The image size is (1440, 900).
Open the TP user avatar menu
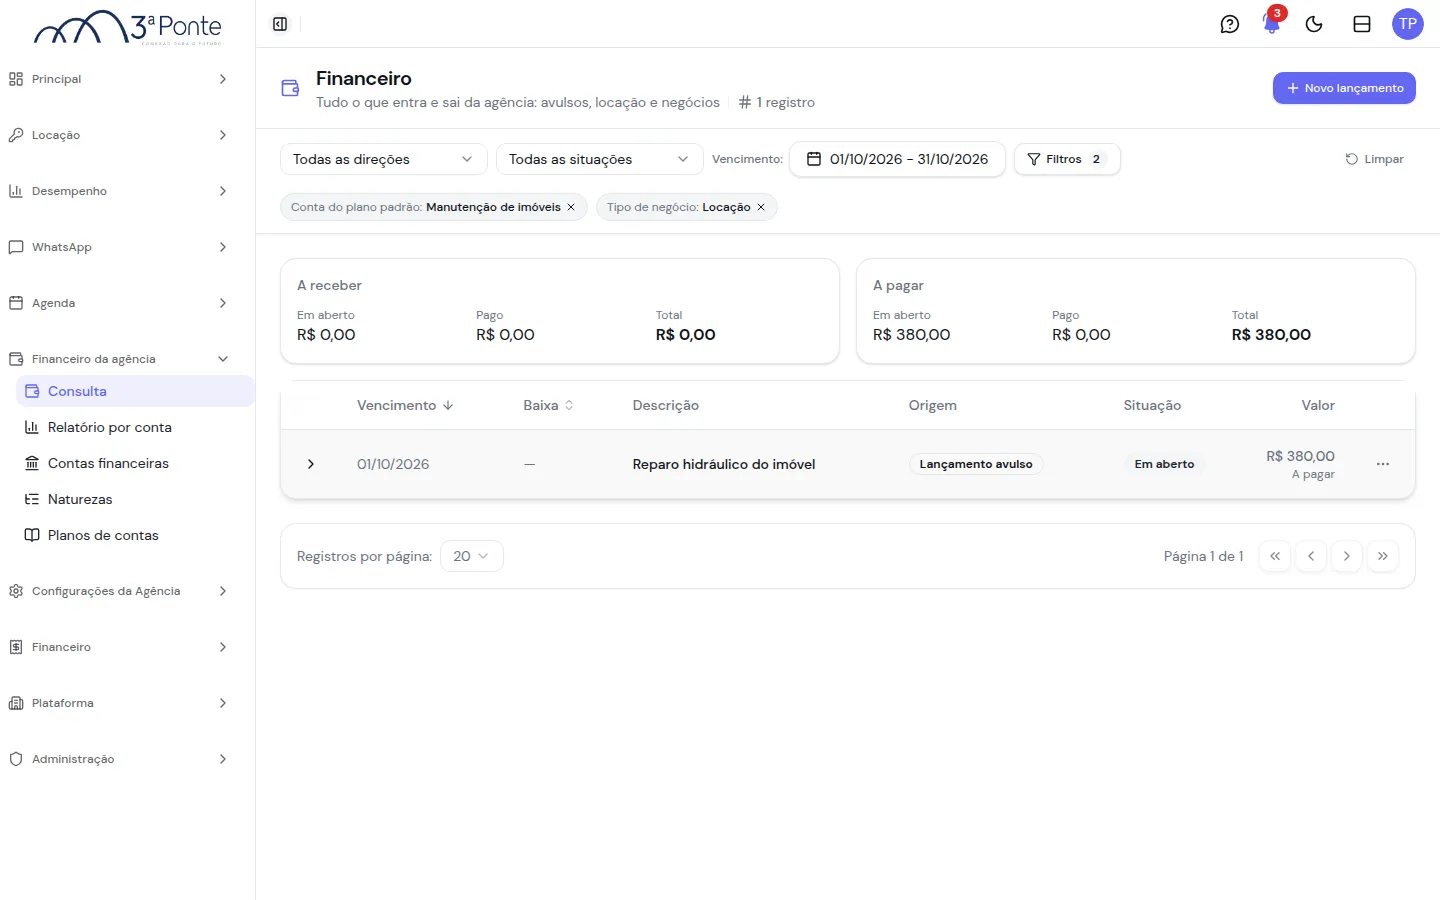[x=1408, y=24]
